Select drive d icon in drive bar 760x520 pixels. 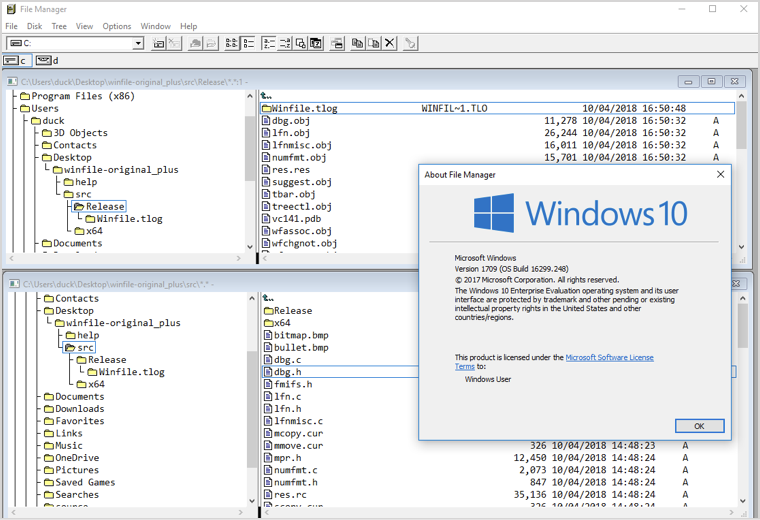click(48, 61)
